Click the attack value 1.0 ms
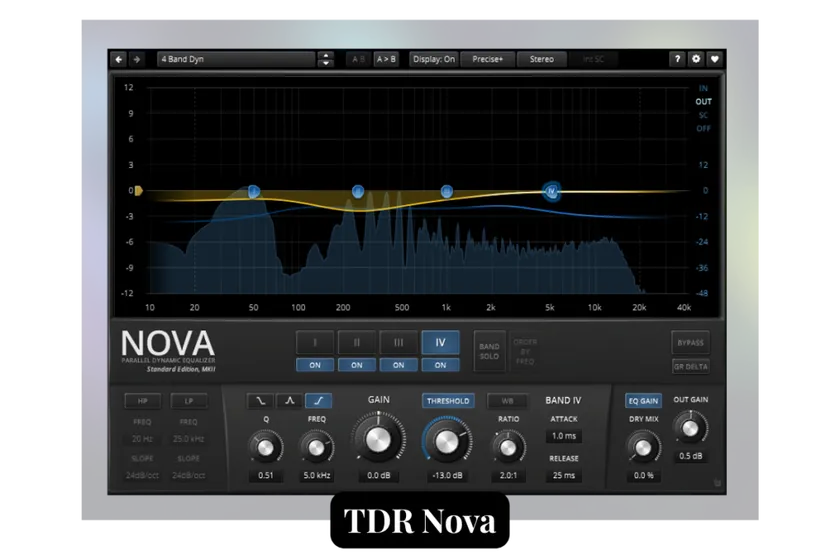 tap(564, 436)
